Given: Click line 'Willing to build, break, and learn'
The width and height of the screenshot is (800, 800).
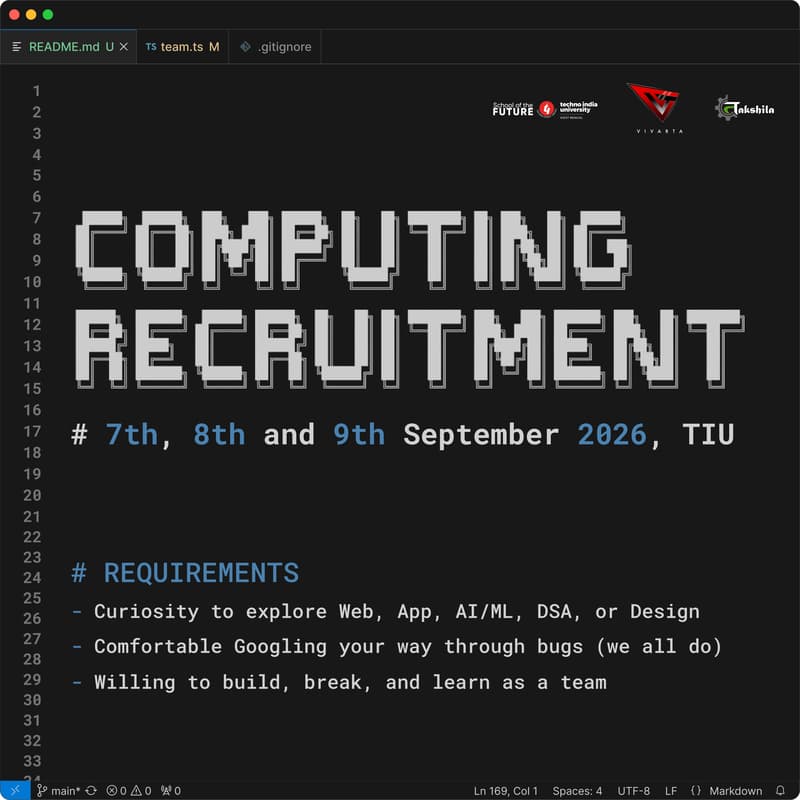Looking at the screenshot, I should click(x=339, y=682).
